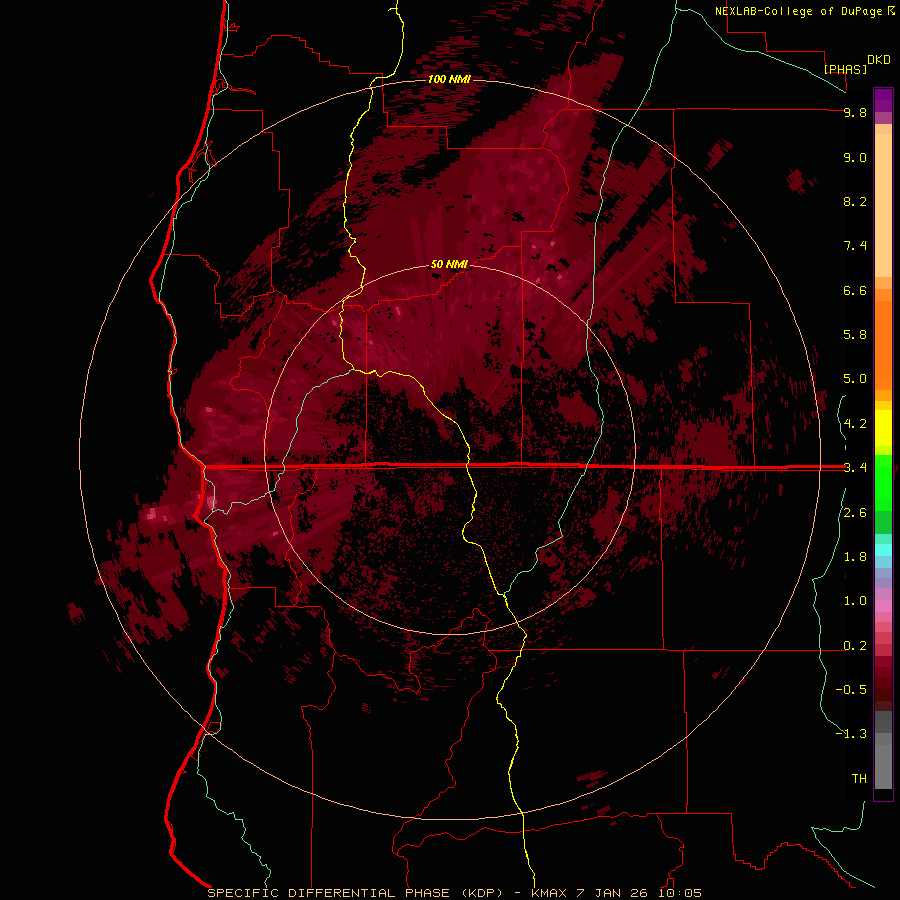Click the 7 JAN 26 date text
This screenshot has height=900, width=900.
pyautogui.click(x=614, y=893)
